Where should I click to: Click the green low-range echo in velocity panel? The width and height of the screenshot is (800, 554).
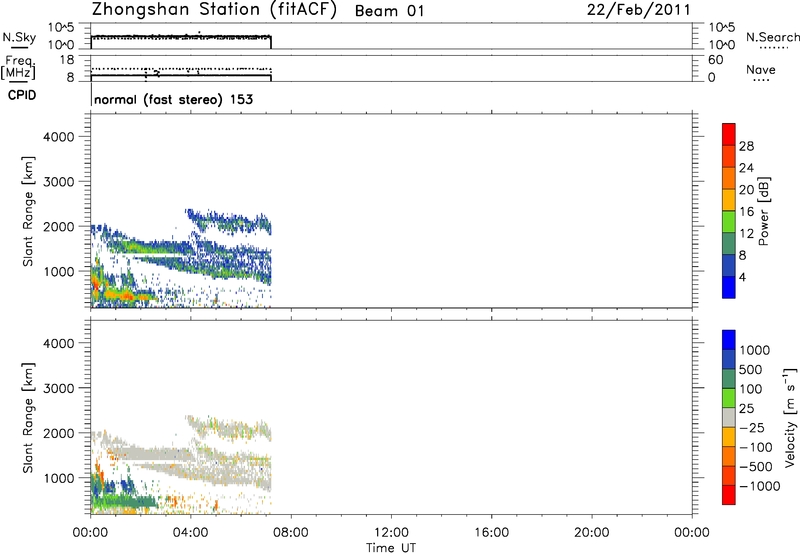[125, 502]
